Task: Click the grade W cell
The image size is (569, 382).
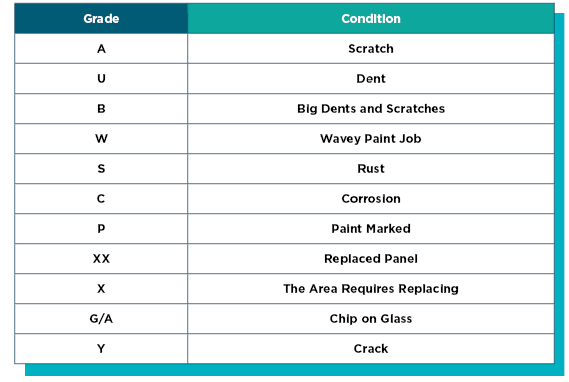Action: pyautogui.click(x=101, y=139)
